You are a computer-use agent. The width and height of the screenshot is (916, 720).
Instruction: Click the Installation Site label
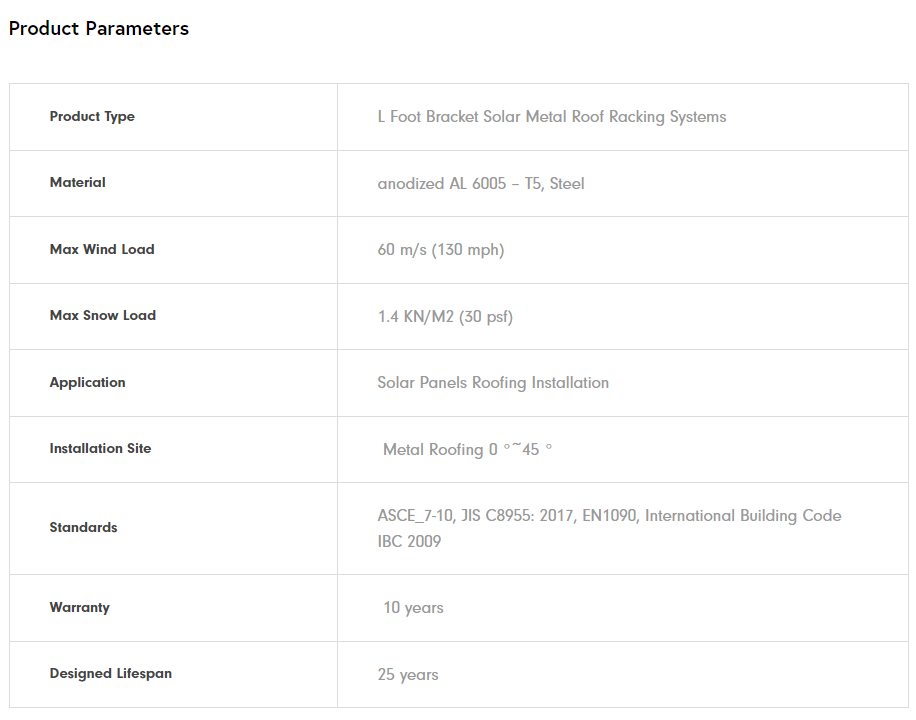(100, 449)
